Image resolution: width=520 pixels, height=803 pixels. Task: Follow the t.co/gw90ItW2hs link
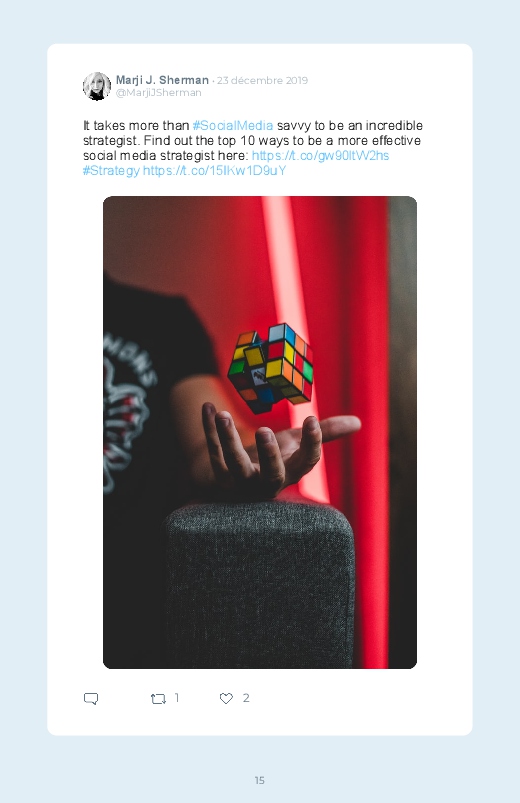pos(320,156)
